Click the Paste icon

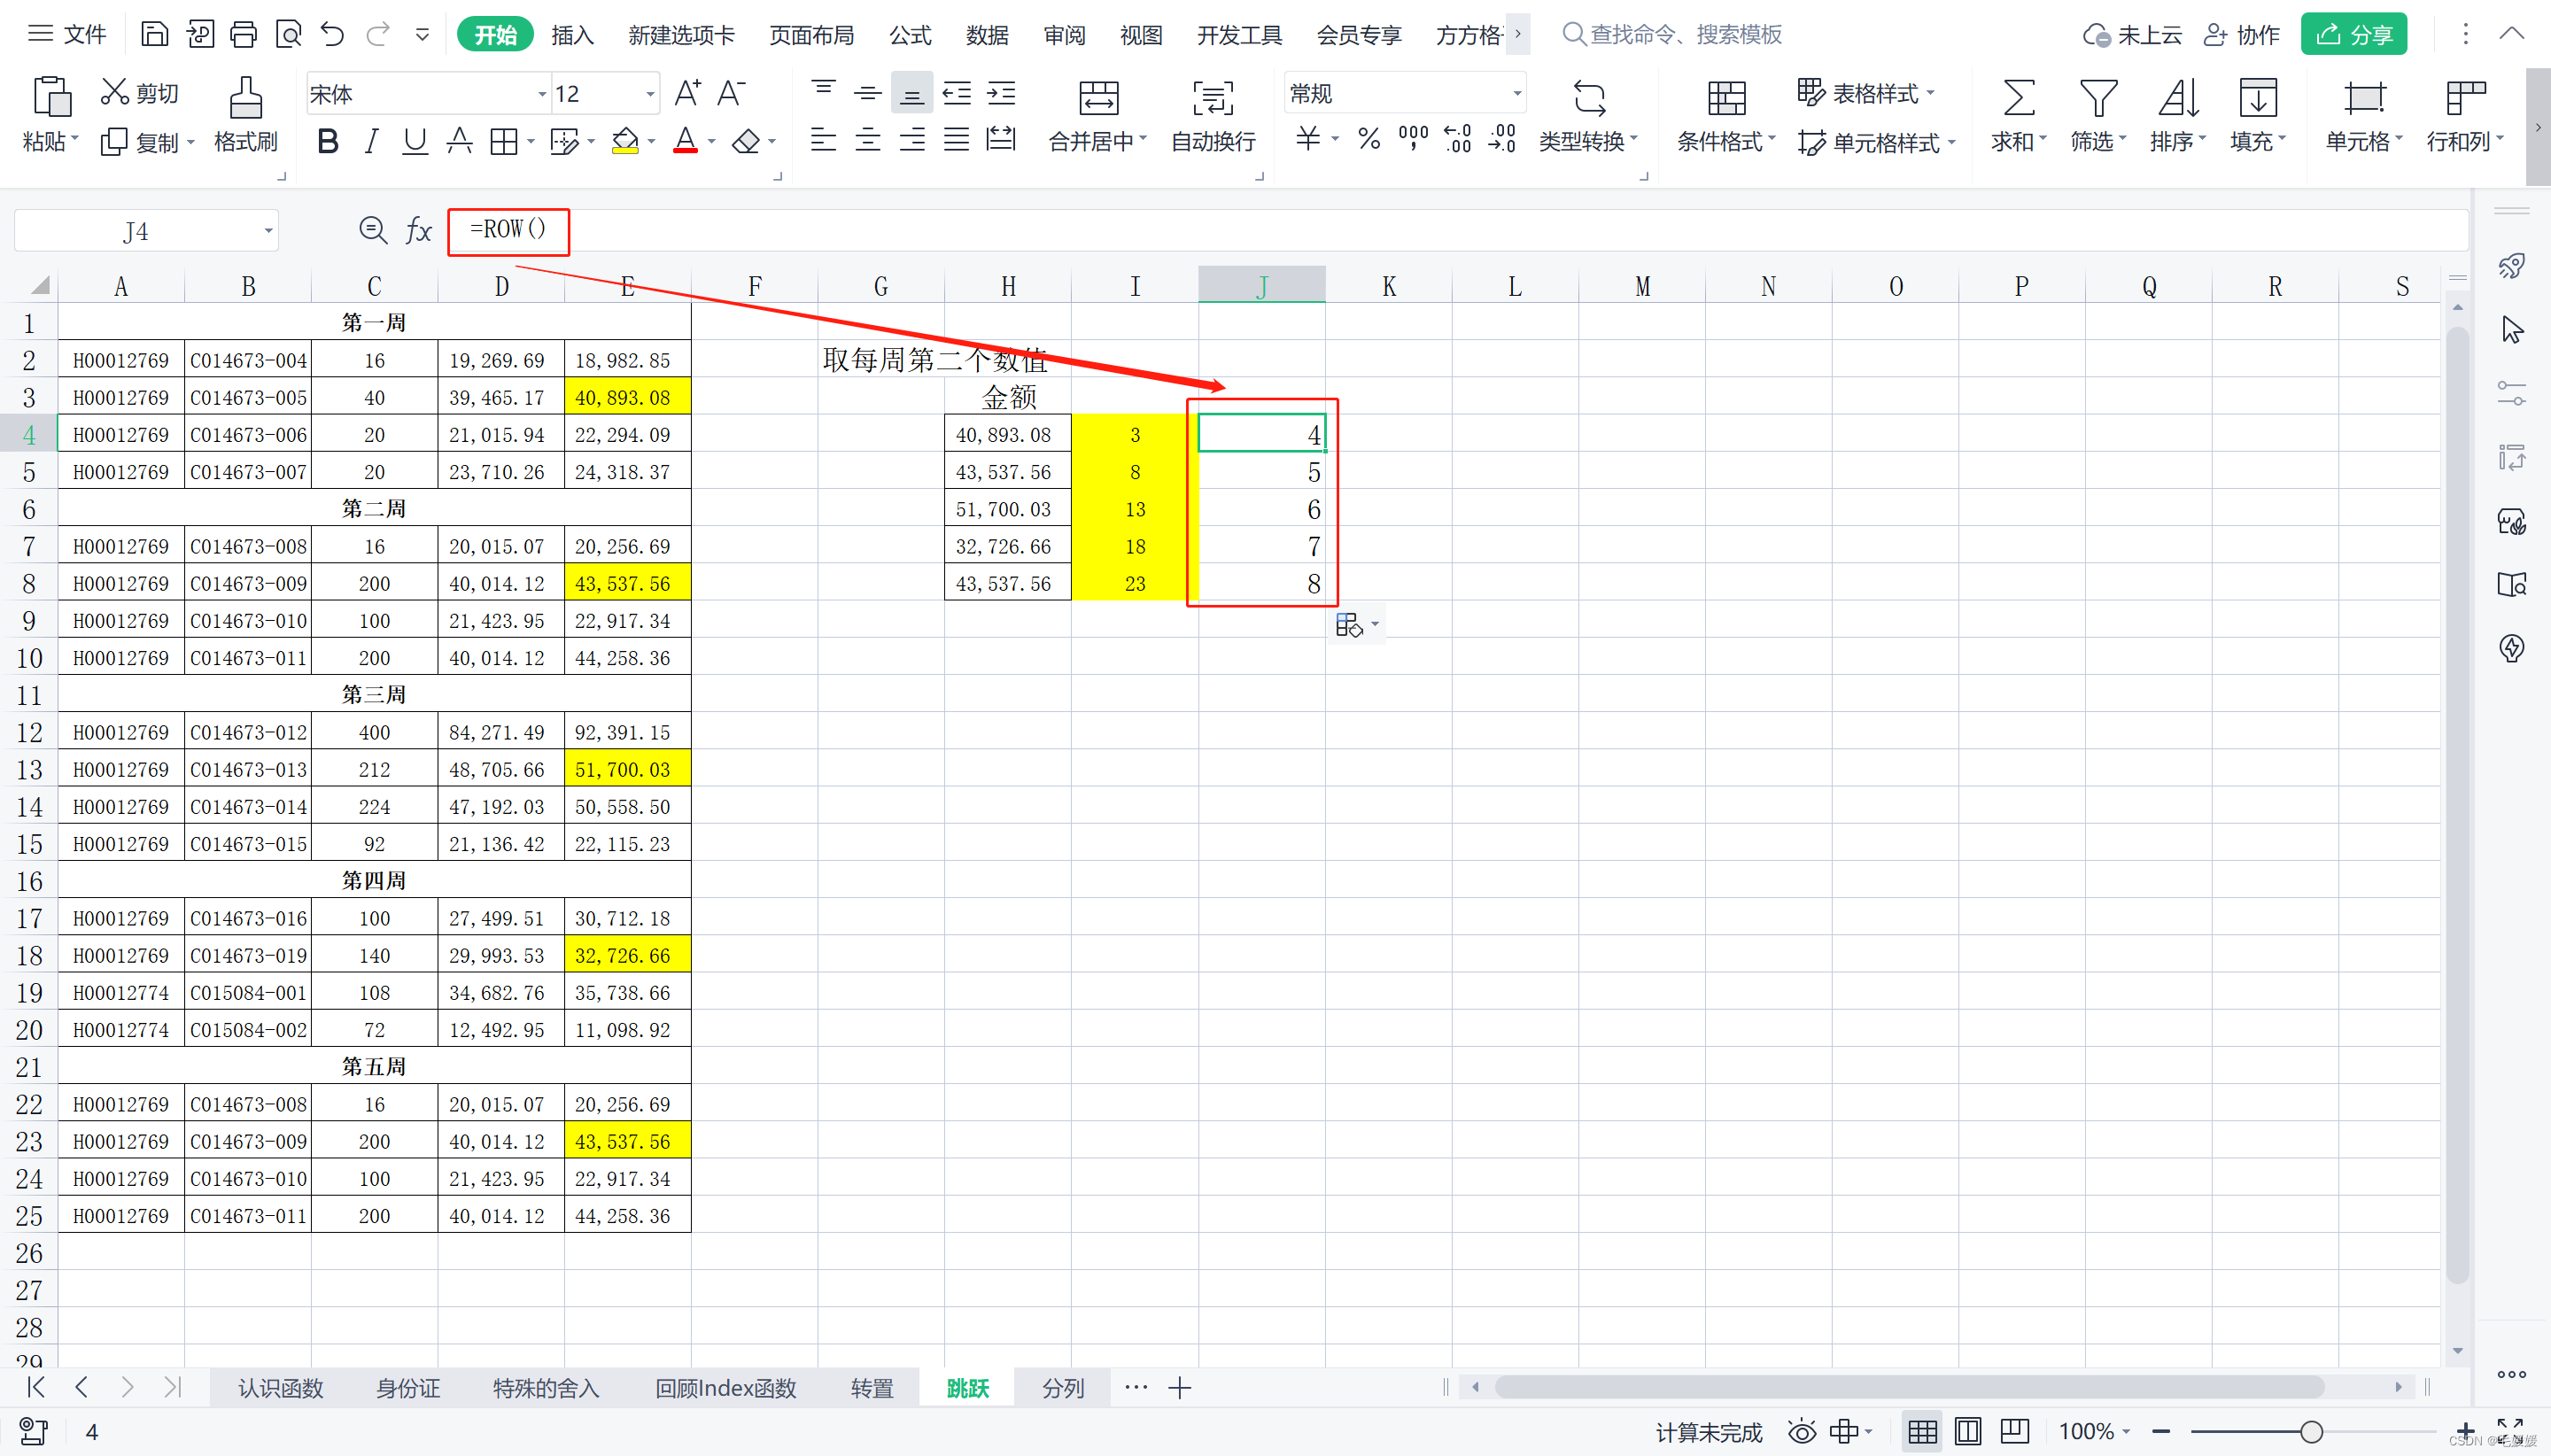point(51,97)
